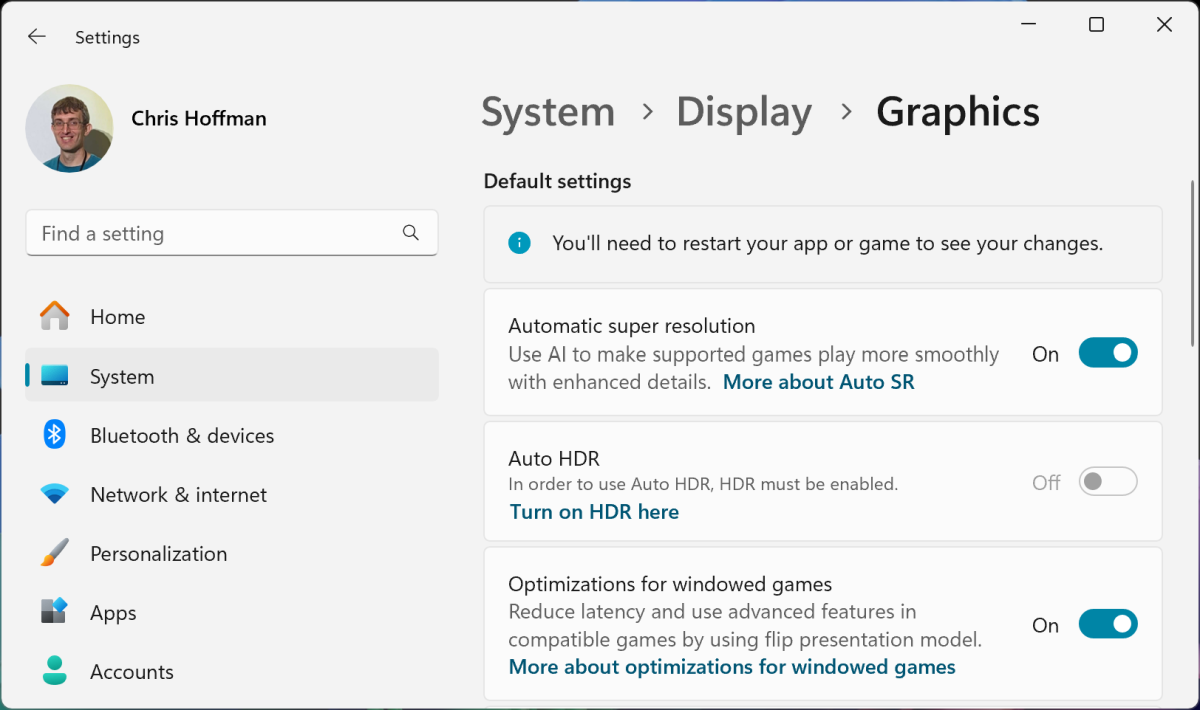This screenshot has height=710, width=1200.
Task: Go to Network & internet settings
Action: (232, 494)
